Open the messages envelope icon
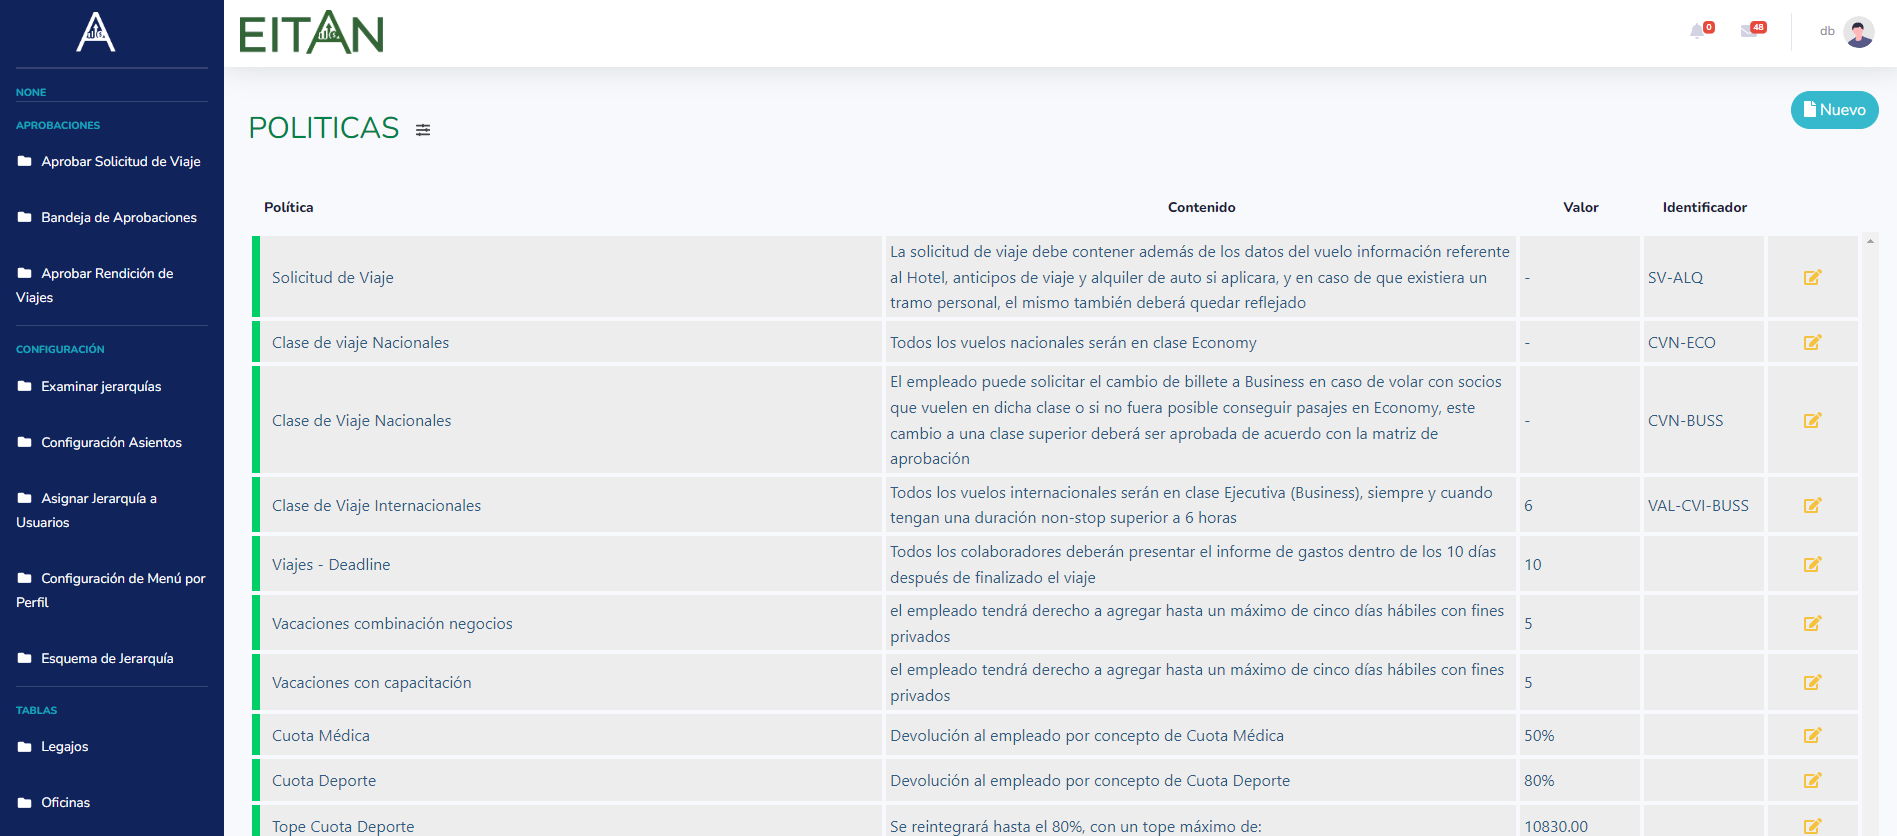1897x836 pixels. (1749, 31)
